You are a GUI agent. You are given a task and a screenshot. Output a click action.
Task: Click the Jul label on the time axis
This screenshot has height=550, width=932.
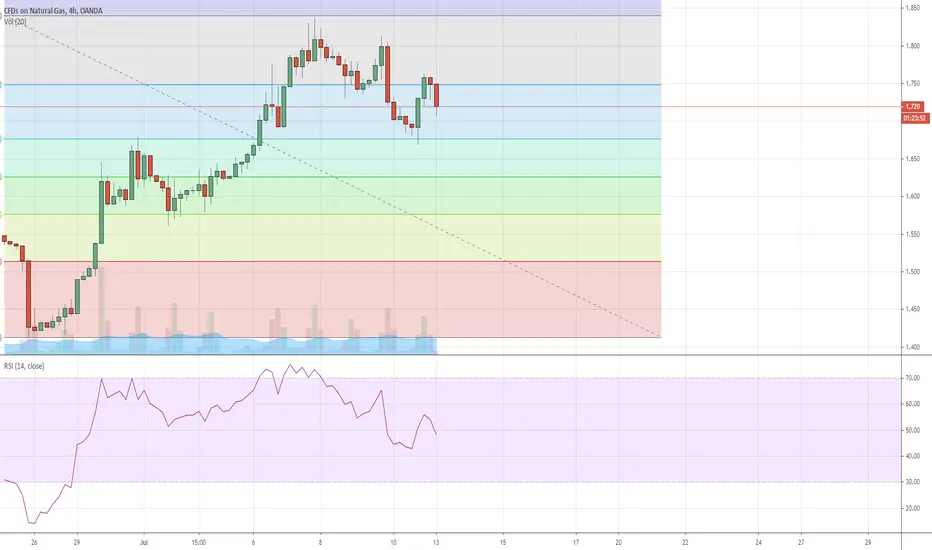click(x=143, y=542)
